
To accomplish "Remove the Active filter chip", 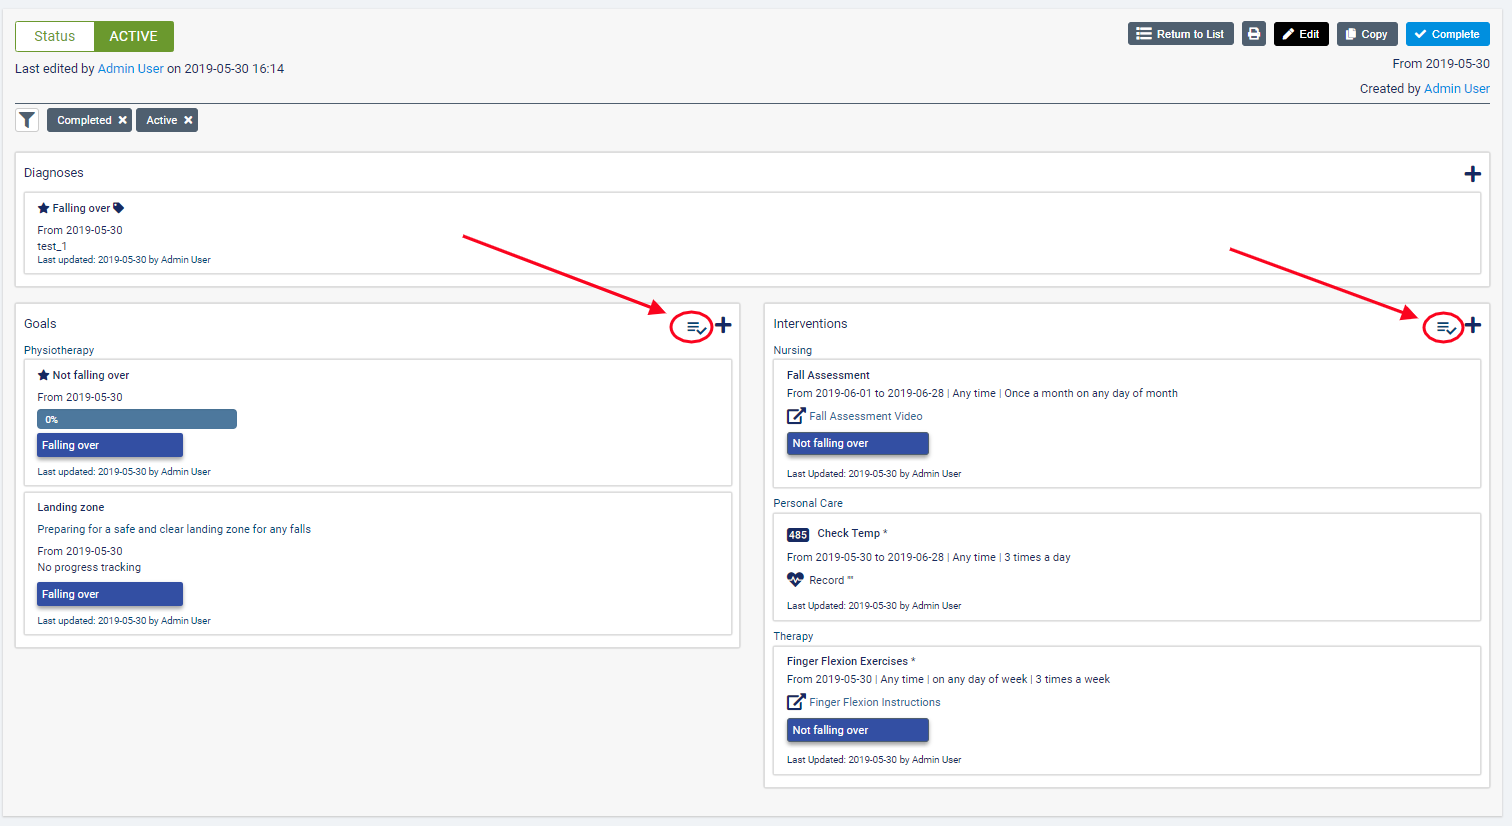I will point(188,120).
